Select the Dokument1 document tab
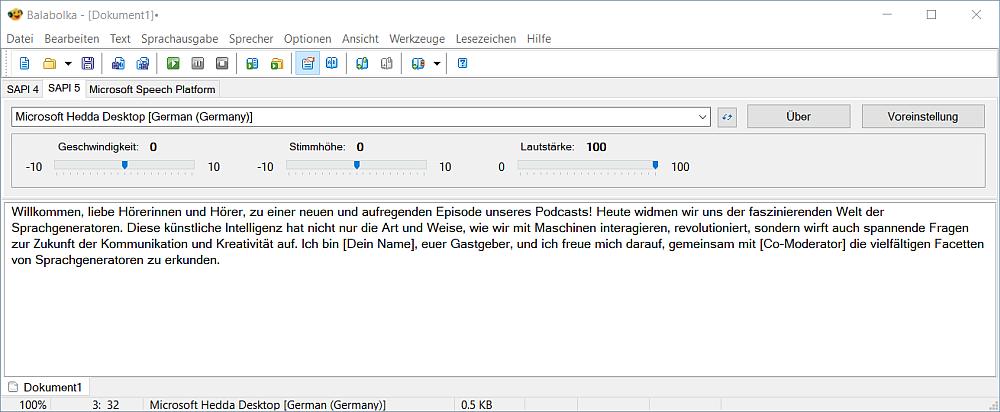The height and width of the screenshot is (412, 1000). point(47,386)
